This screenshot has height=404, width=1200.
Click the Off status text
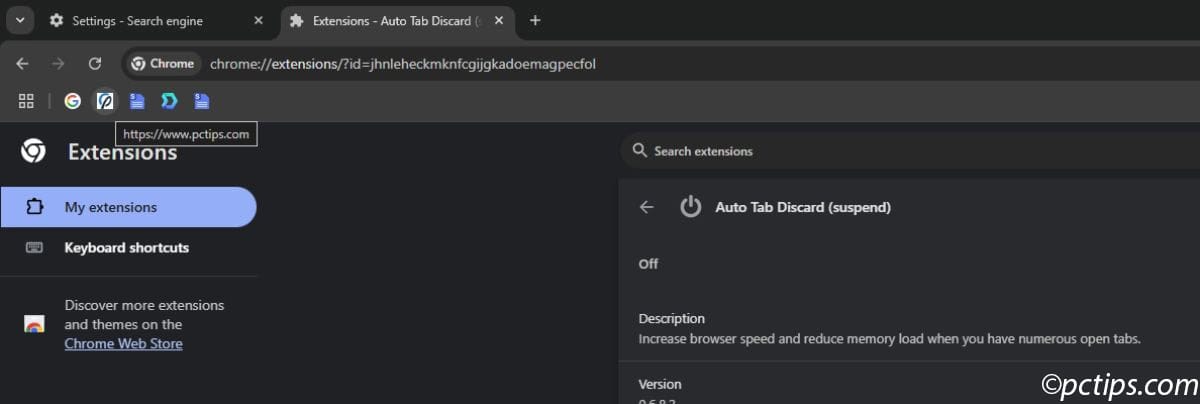[x=649, y=264]
